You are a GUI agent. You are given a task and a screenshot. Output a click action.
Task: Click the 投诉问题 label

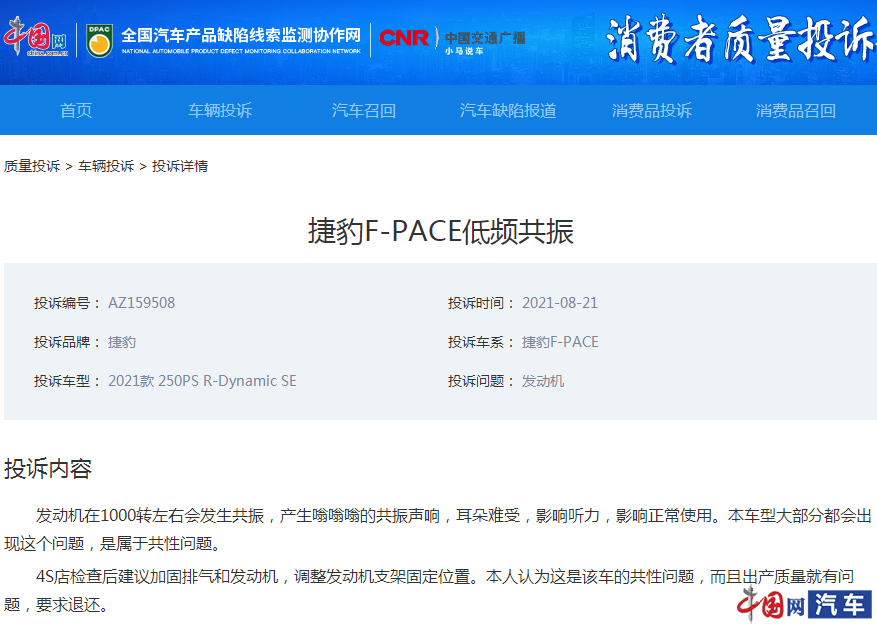pos(481,381)
